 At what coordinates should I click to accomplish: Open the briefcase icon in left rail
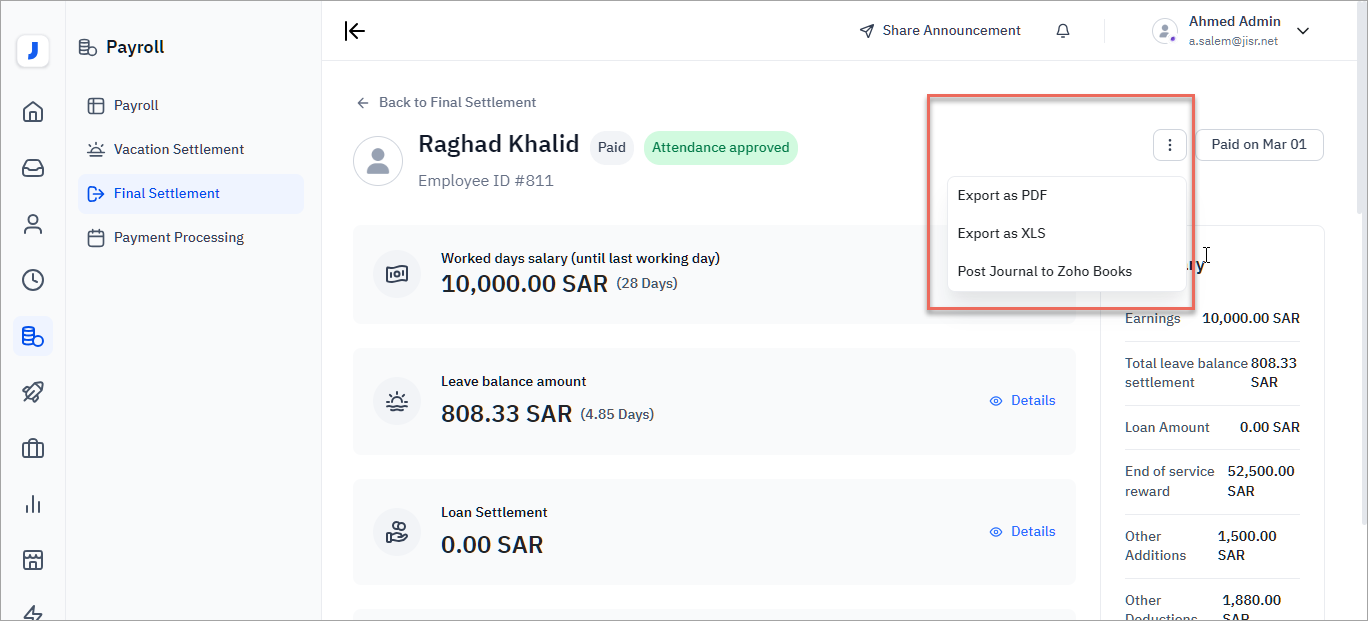click(33, 448)
